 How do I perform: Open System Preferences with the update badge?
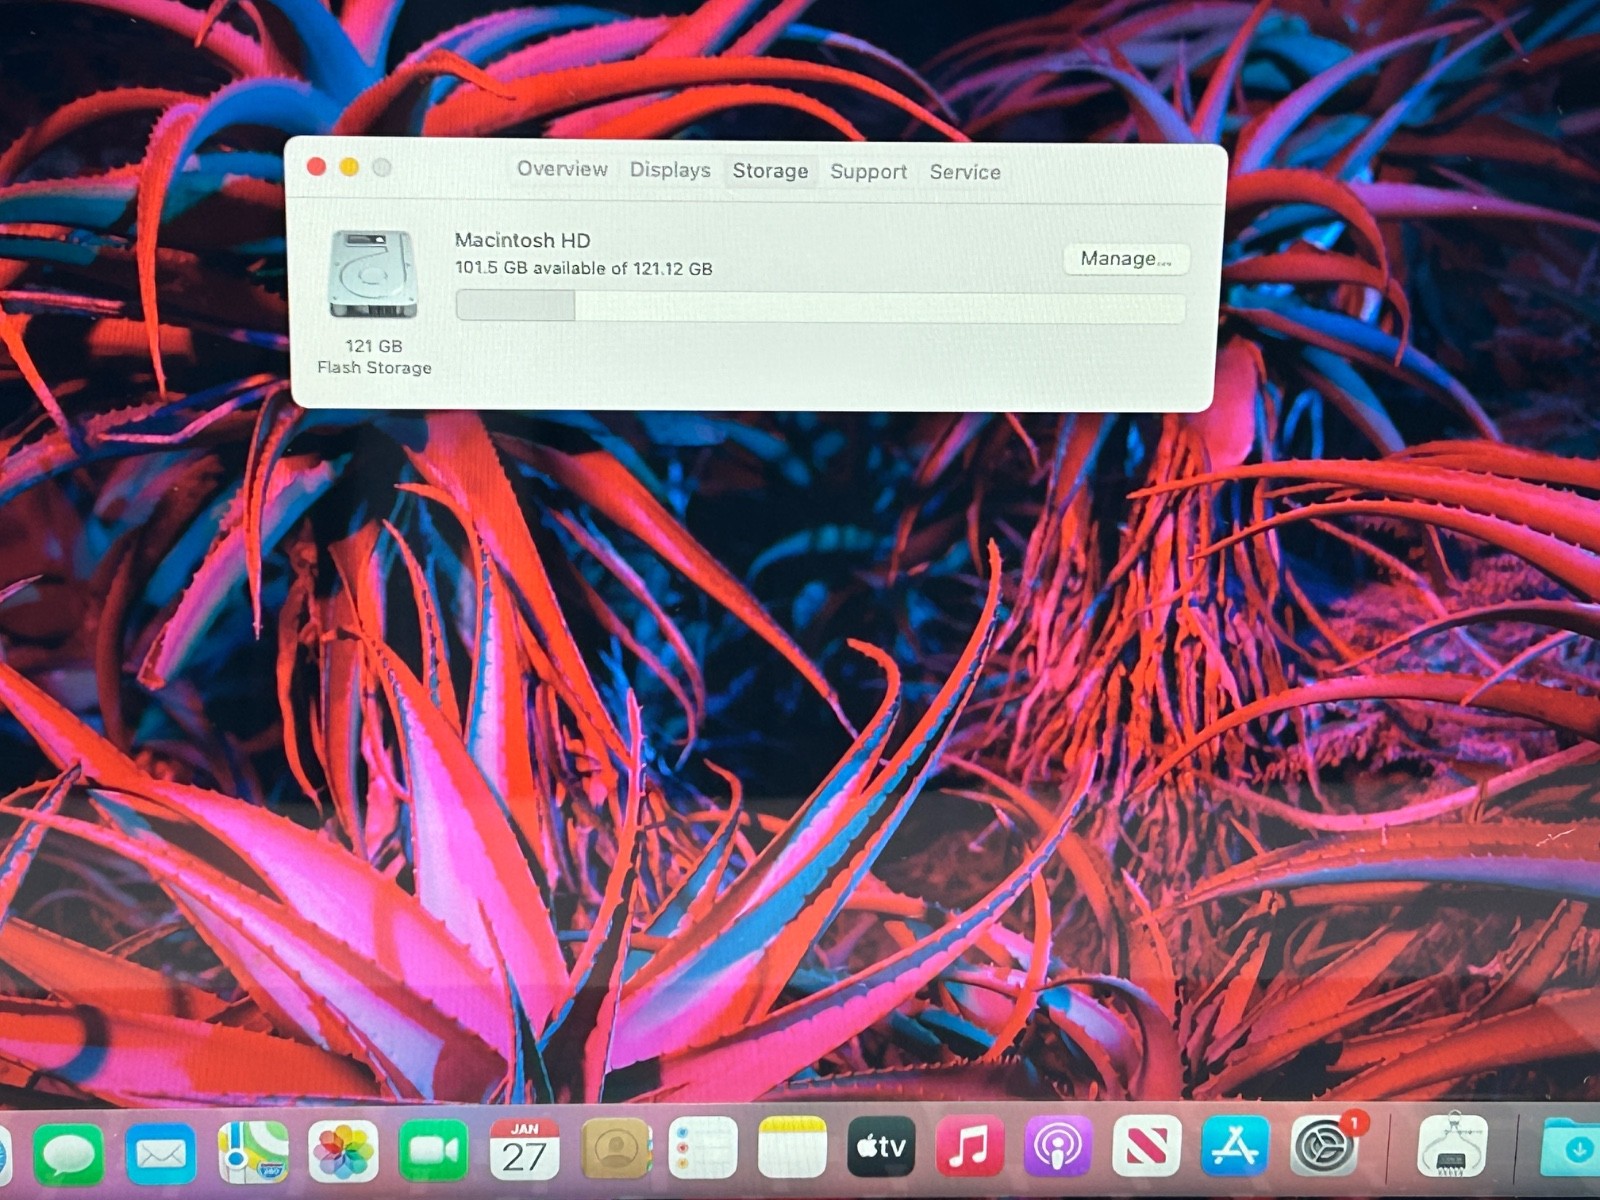pos(1326,1144)
